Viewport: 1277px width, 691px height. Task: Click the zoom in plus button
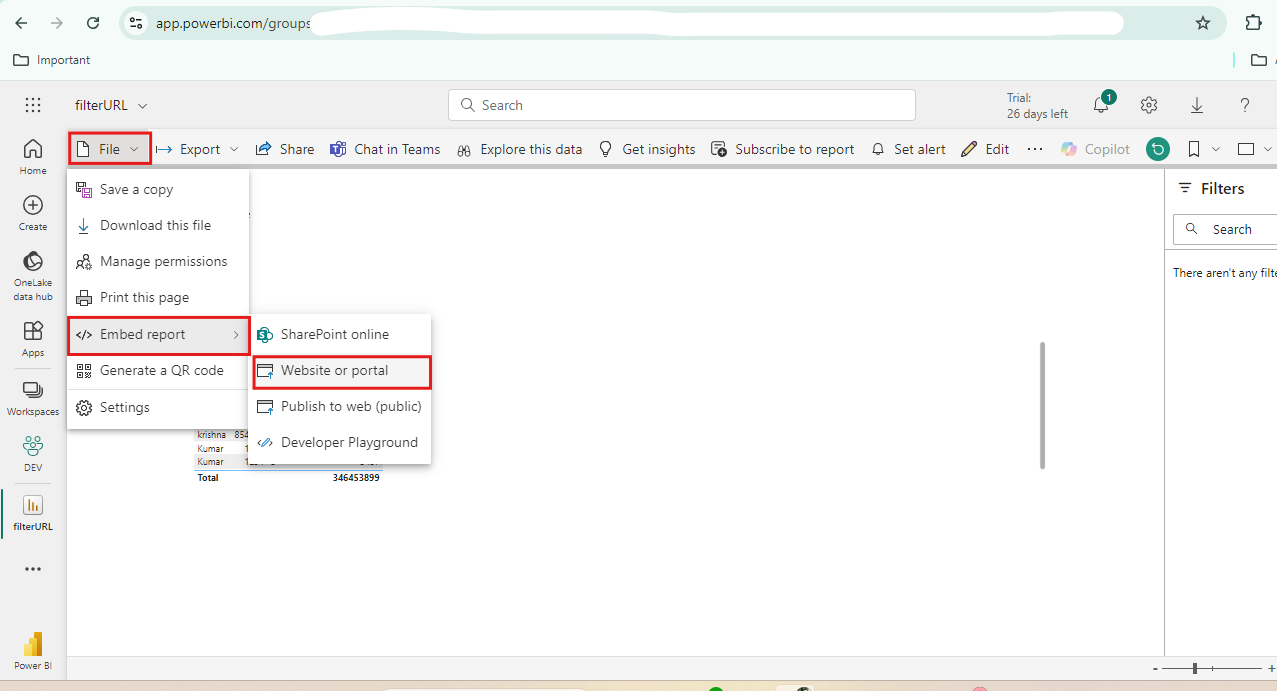[1271, 668]
